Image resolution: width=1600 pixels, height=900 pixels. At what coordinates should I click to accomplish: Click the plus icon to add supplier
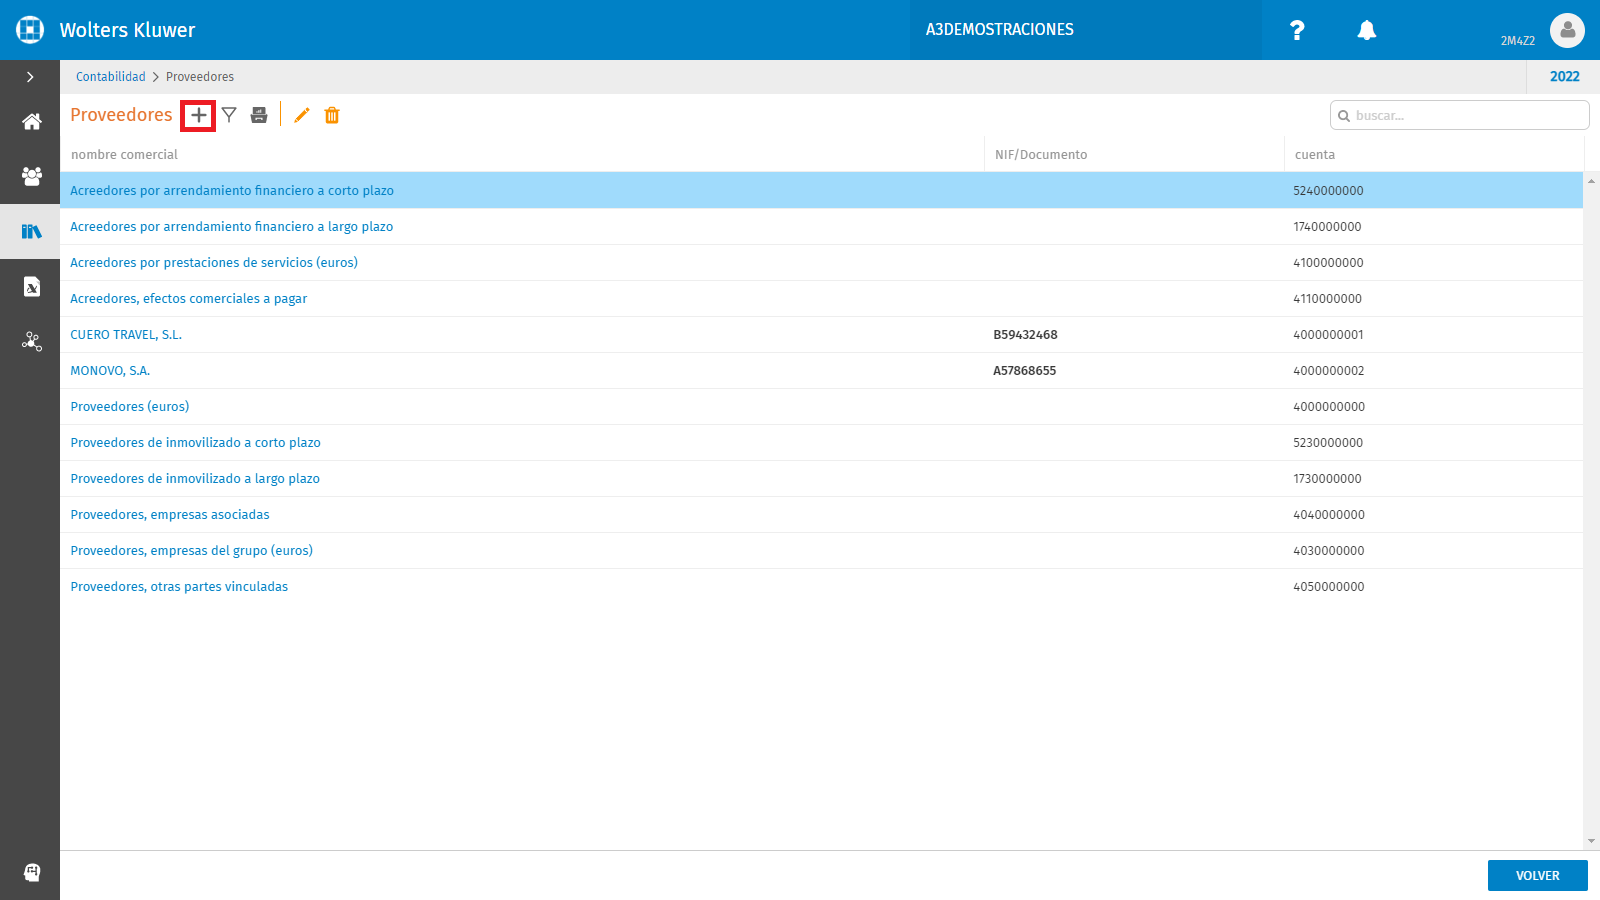(199, 115)
